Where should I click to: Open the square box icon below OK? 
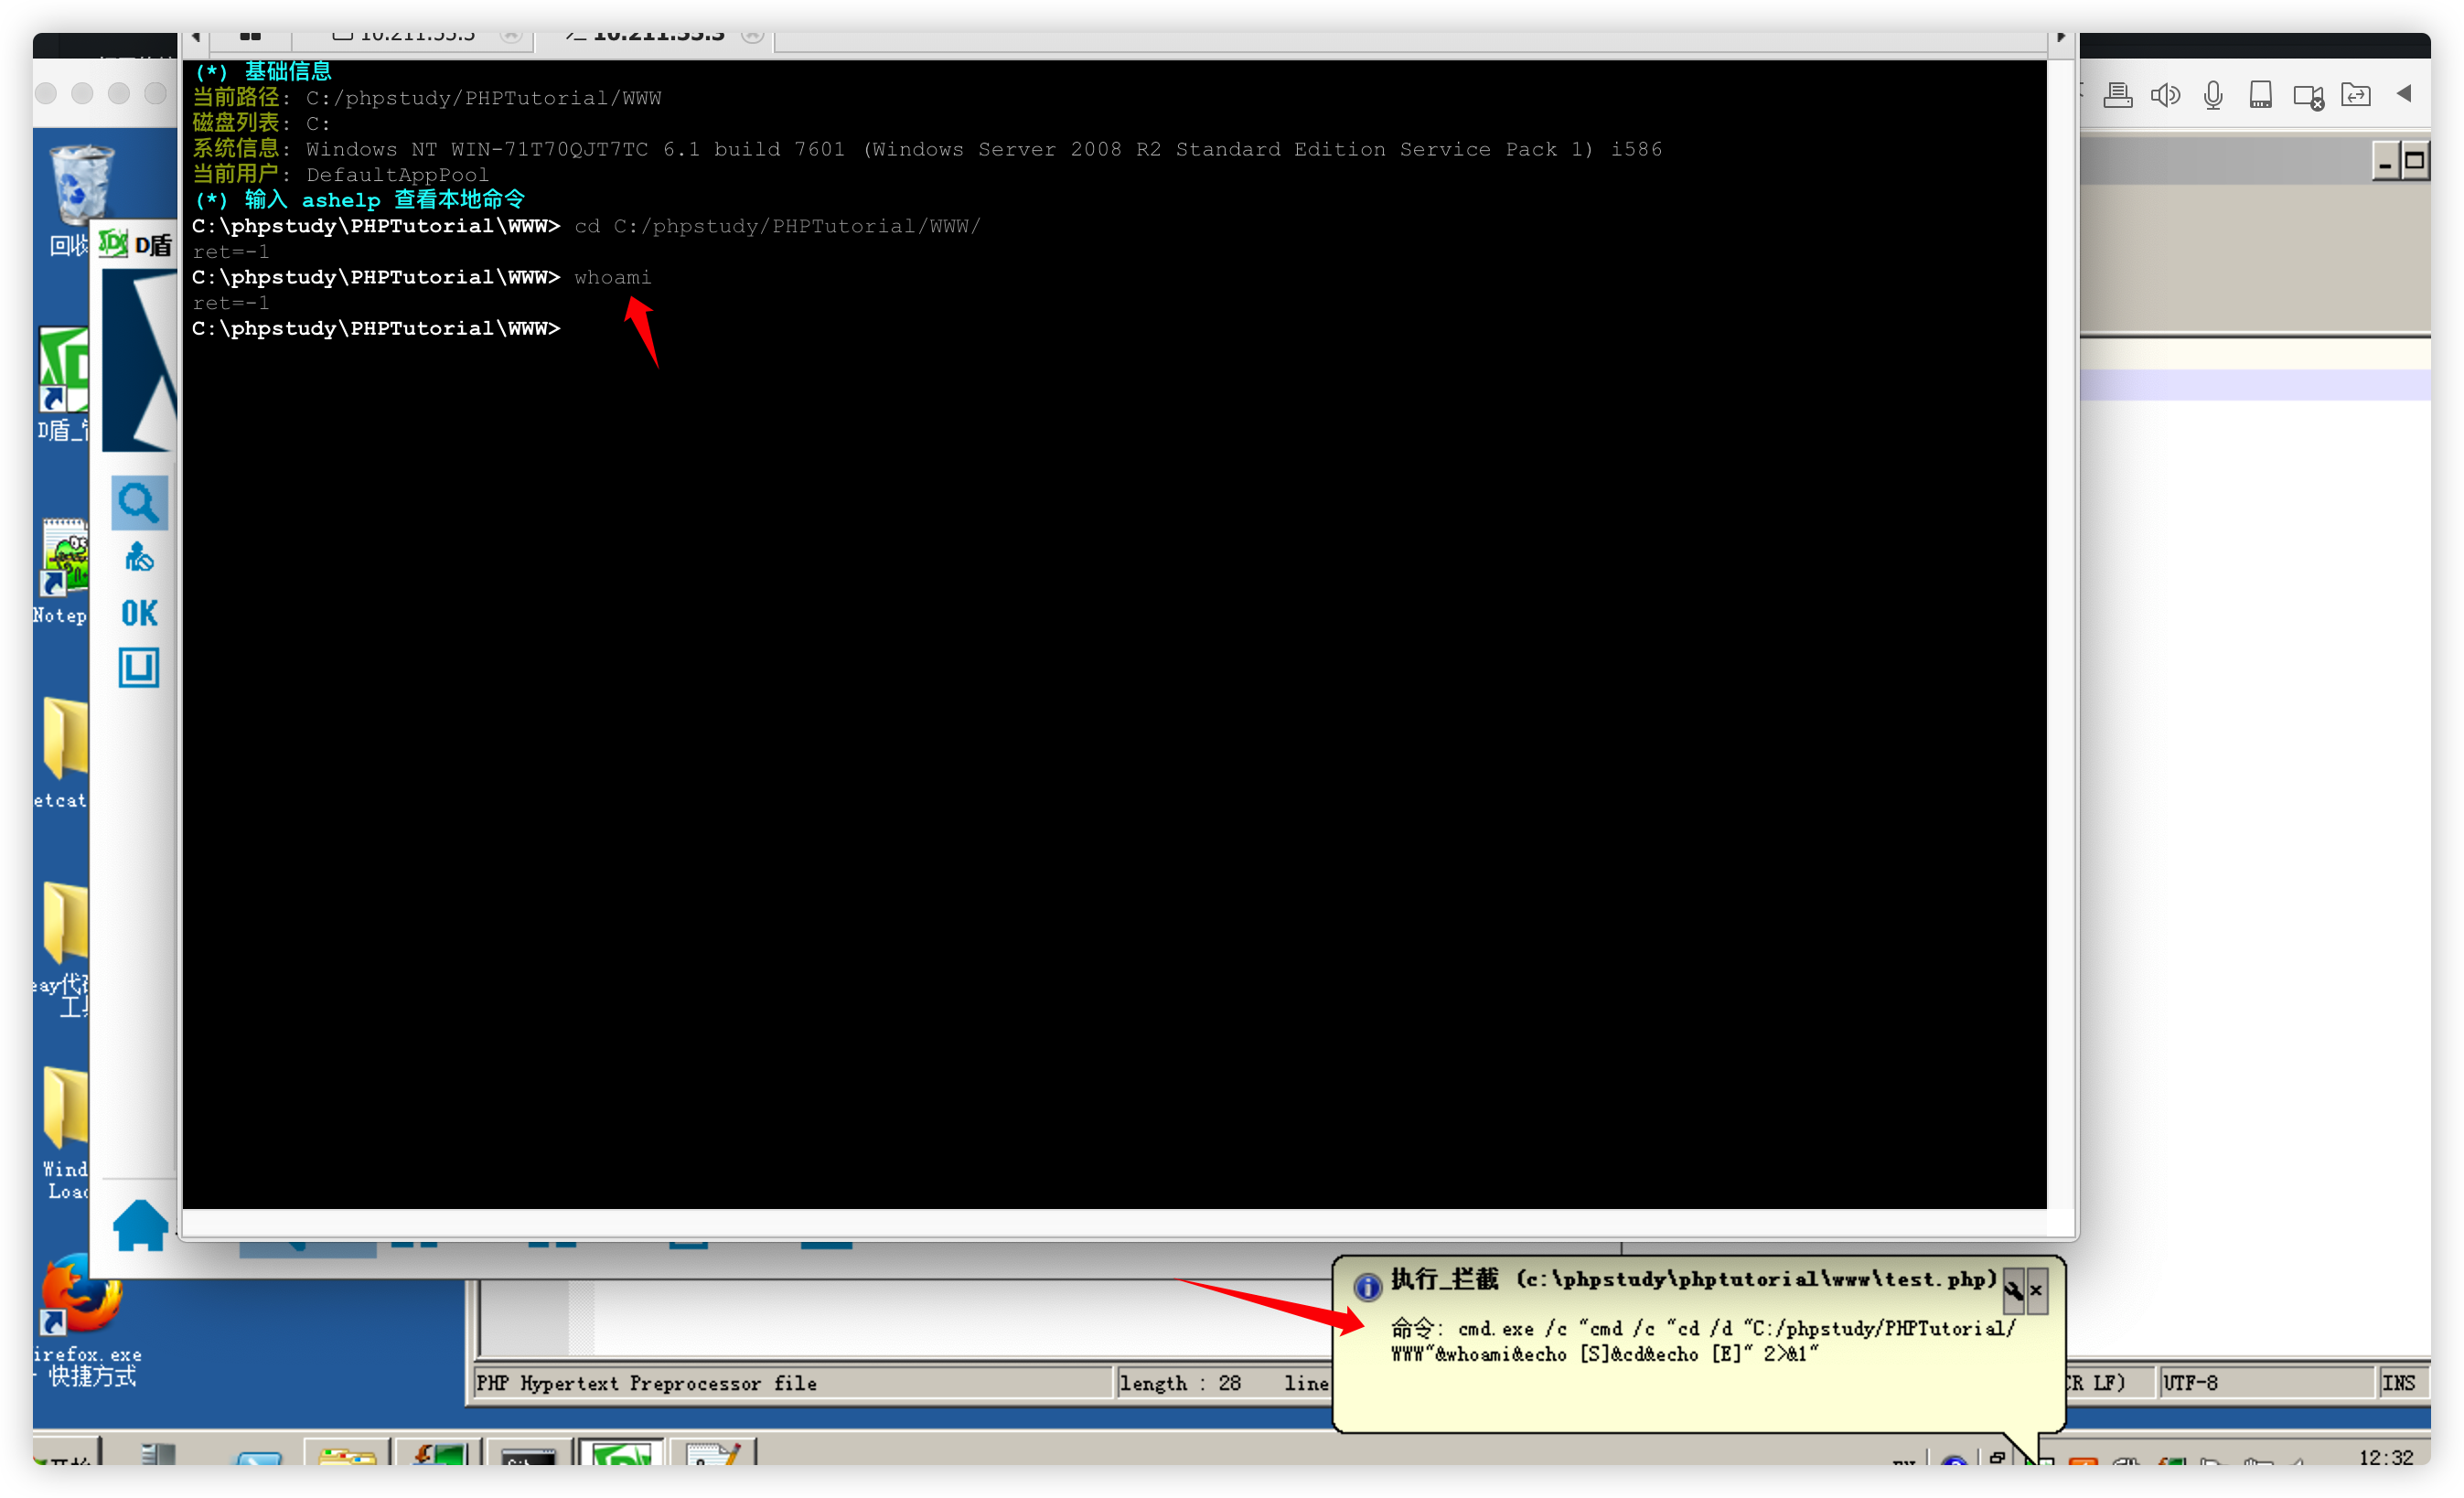[x=139, y=667]
